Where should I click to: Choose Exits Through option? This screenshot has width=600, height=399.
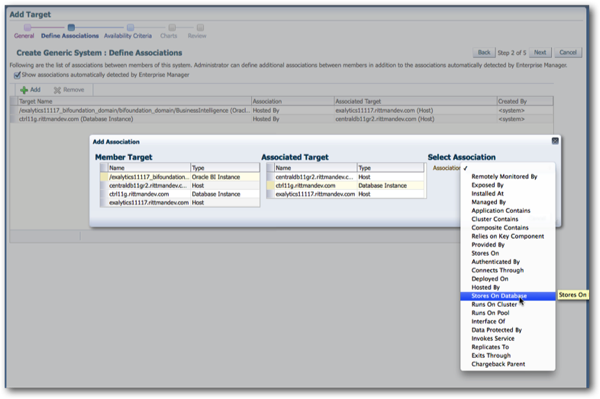pyautogui.click(x=508, y=356)
